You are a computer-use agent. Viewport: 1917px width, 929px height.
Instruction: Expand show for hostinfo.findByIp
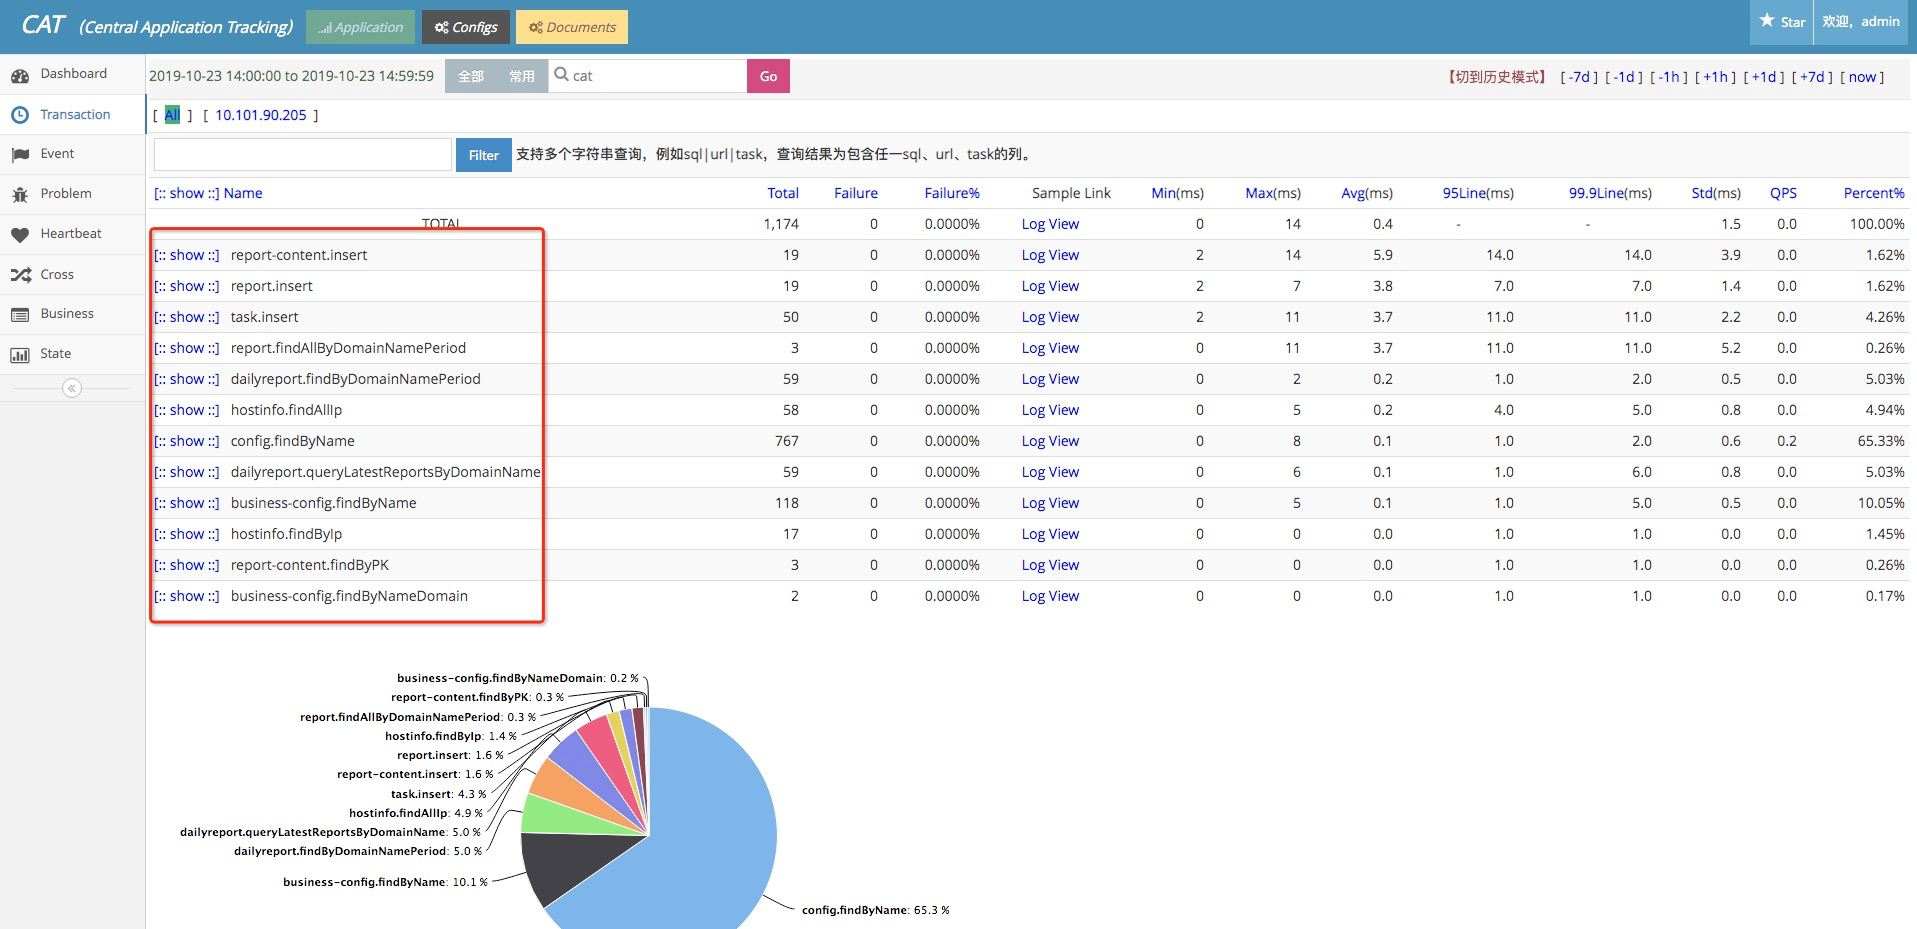pyautogui.click(x=187, y=534)
